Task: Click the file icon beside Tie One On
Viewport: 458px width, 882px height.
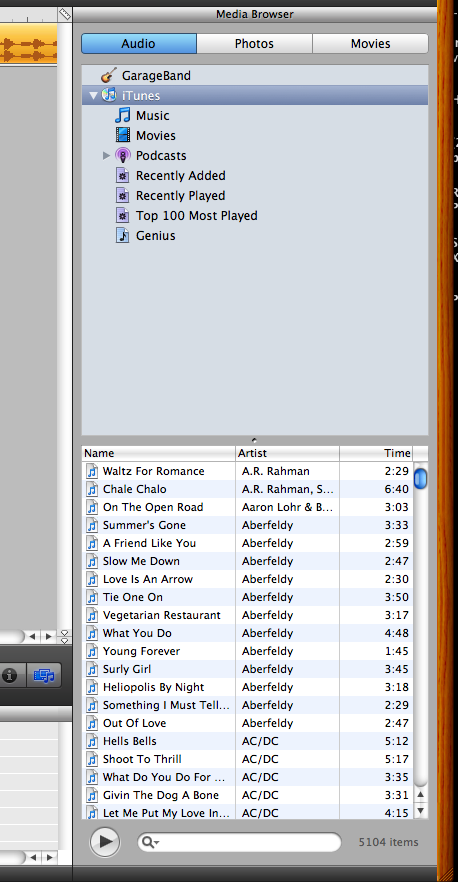Action: (x=92, y=597)
